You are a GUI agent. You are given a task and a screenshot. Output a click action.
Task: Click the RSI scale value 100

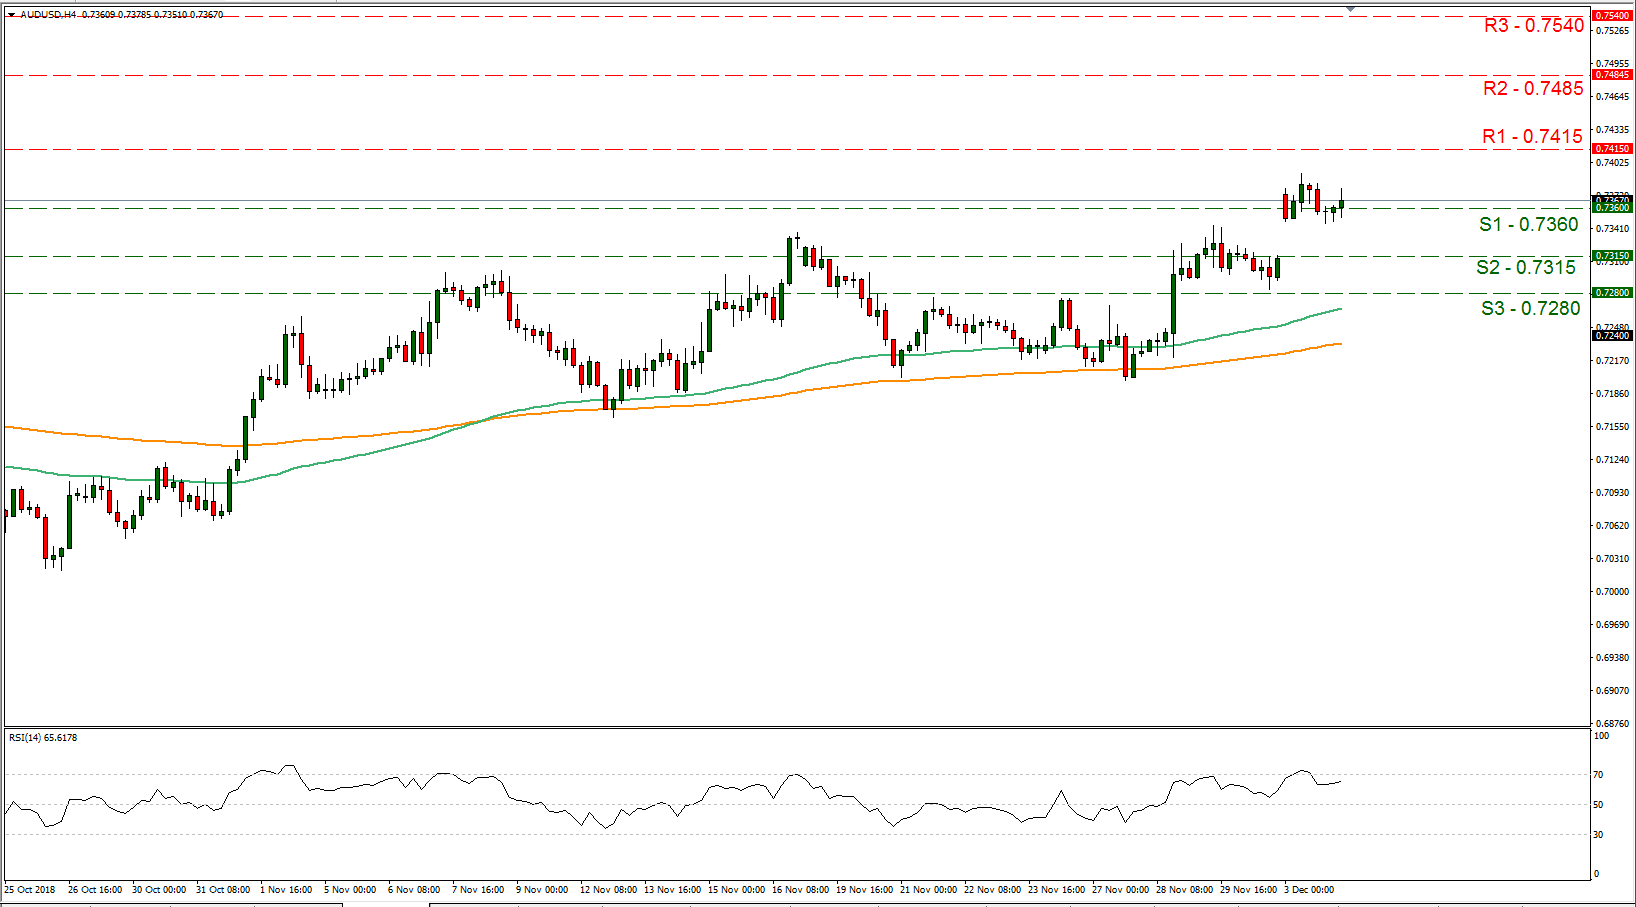click(x=1602, y=736)
